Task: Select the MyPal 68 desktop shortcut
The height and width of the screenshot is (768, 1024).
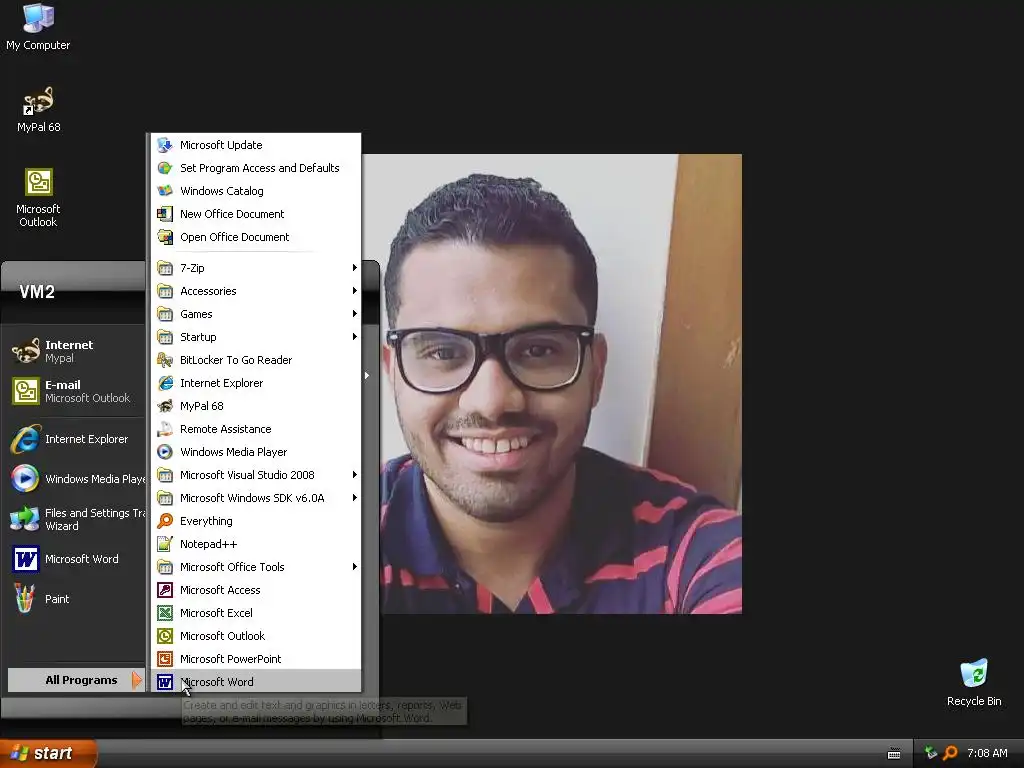Action: coord(38,110)
